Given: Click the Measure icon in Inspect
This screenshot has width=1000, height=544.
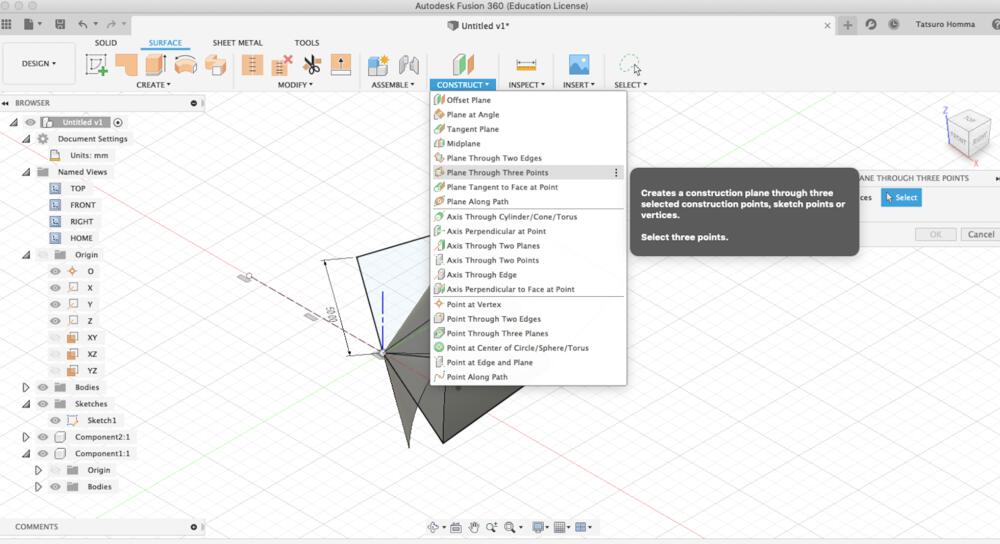Looking at the screenshot, I should pos(526,64).
